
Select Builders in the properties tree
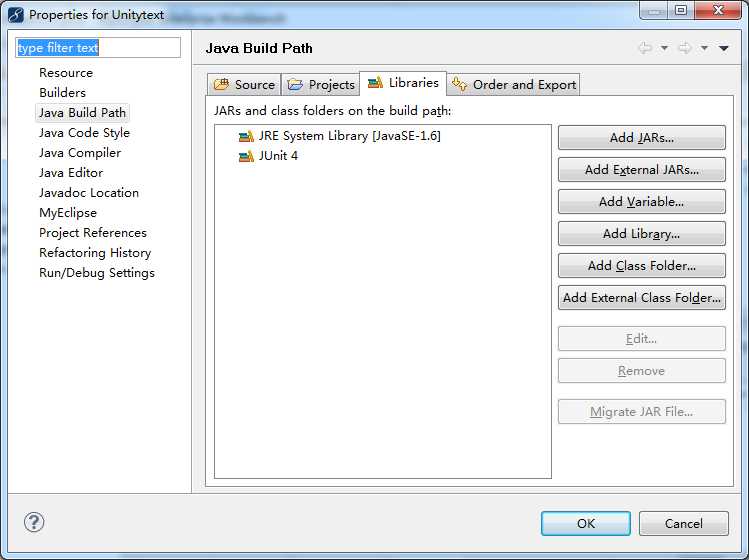tap(63, 93)
